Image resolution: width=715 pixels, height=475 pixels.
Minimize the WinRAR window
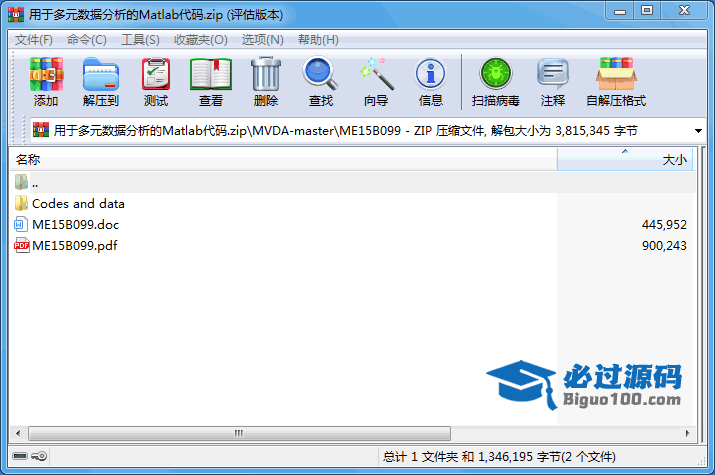[x=619, y=11]
